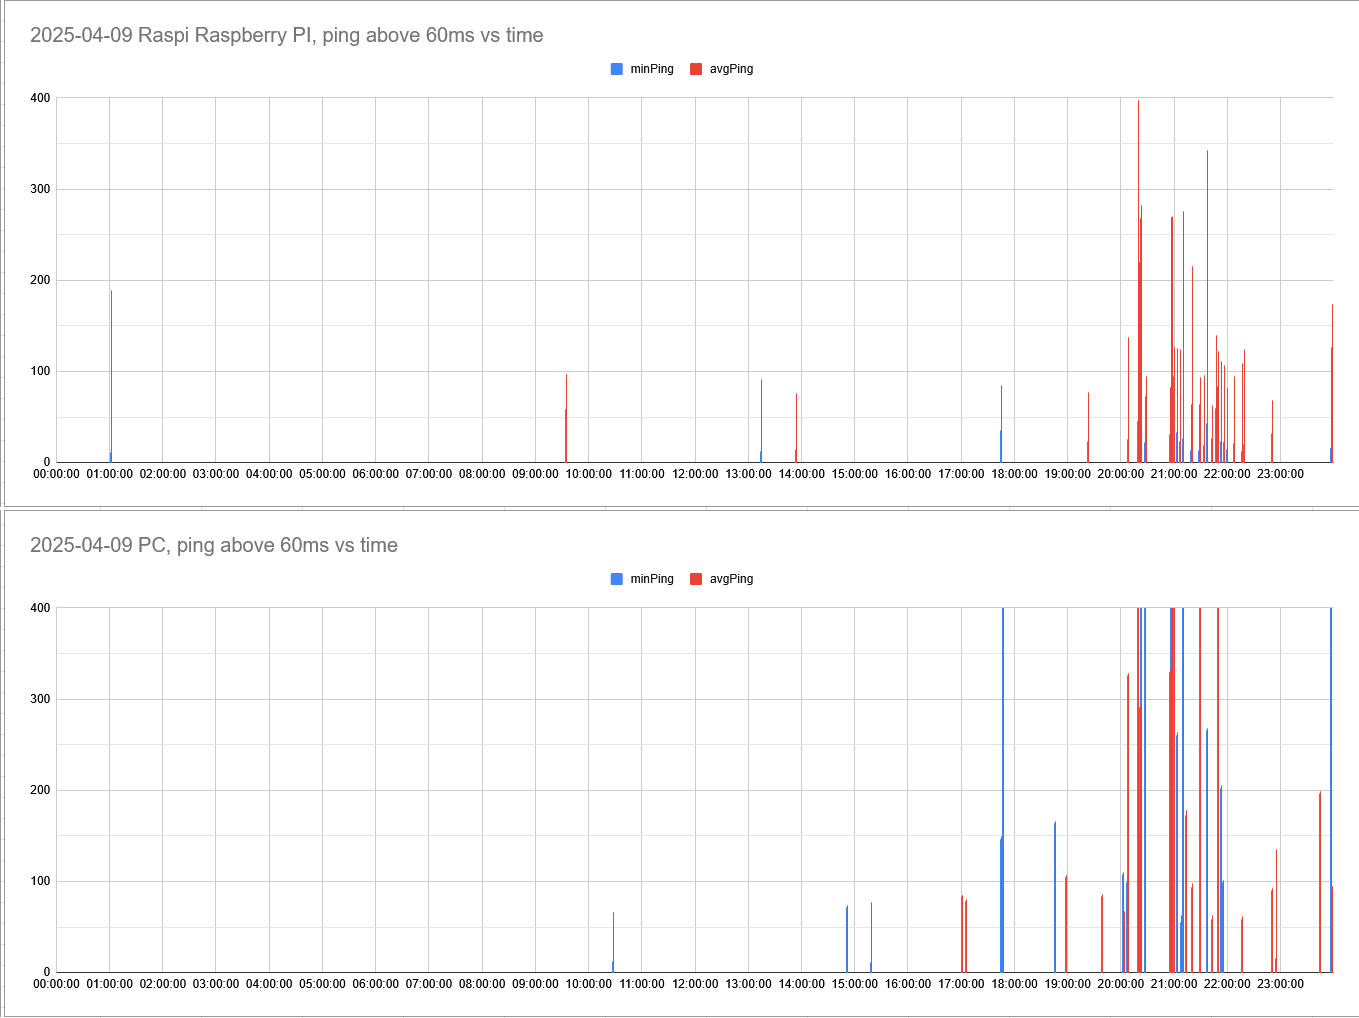
Task: Click 23:00:00 axis label in PC chart
Action: click(x=1280, y=984)
